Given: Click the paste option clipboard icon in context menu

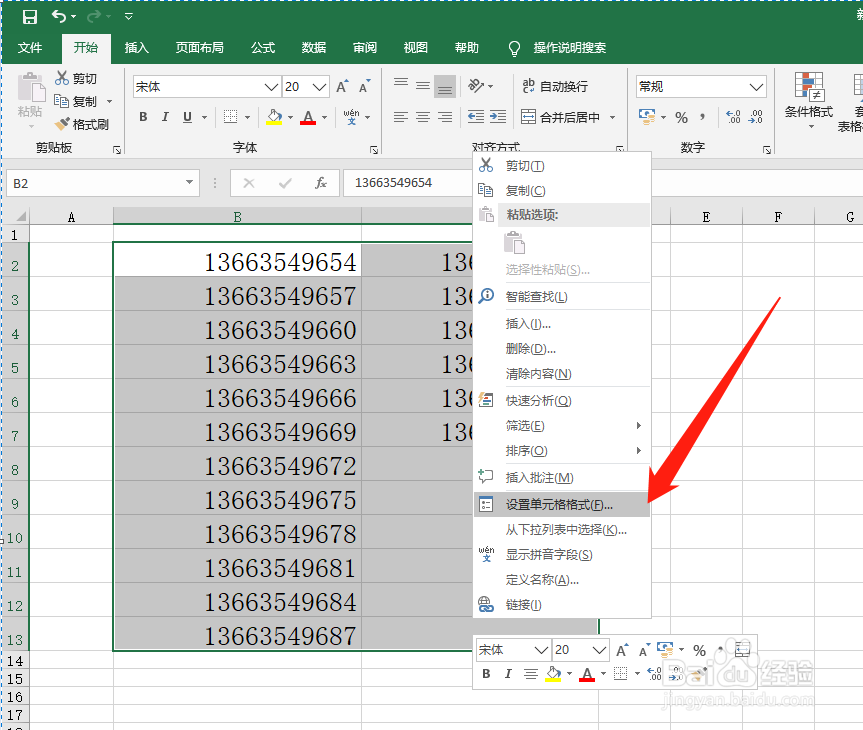Looking at the screenshot, I should point(515,243).
